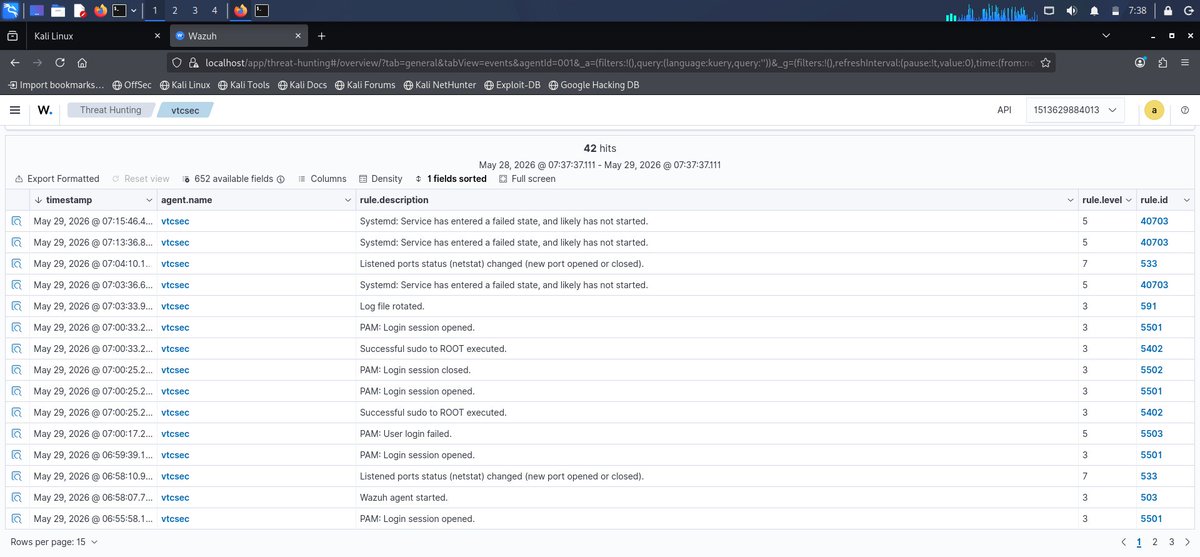Viewport: 1200px width, 557px height.
Task: Open the vtcsec agent link in first row
Action: point(175,221)
